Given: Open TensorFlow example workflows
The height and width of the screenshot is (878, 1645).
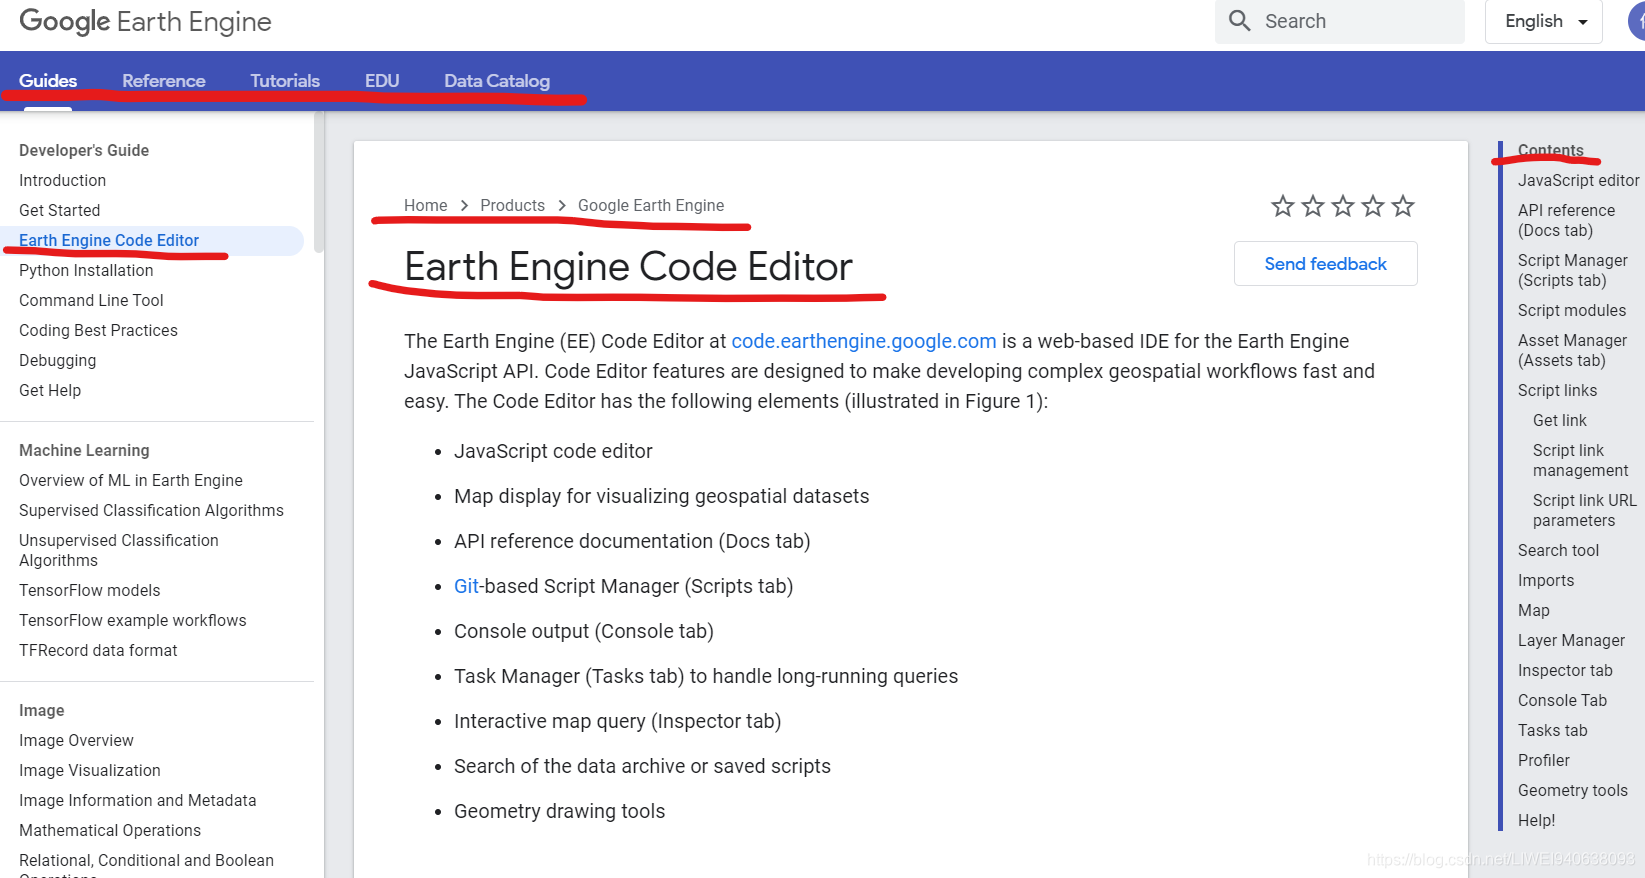Looking at the screenshot, I should click(x=132, y=620).
